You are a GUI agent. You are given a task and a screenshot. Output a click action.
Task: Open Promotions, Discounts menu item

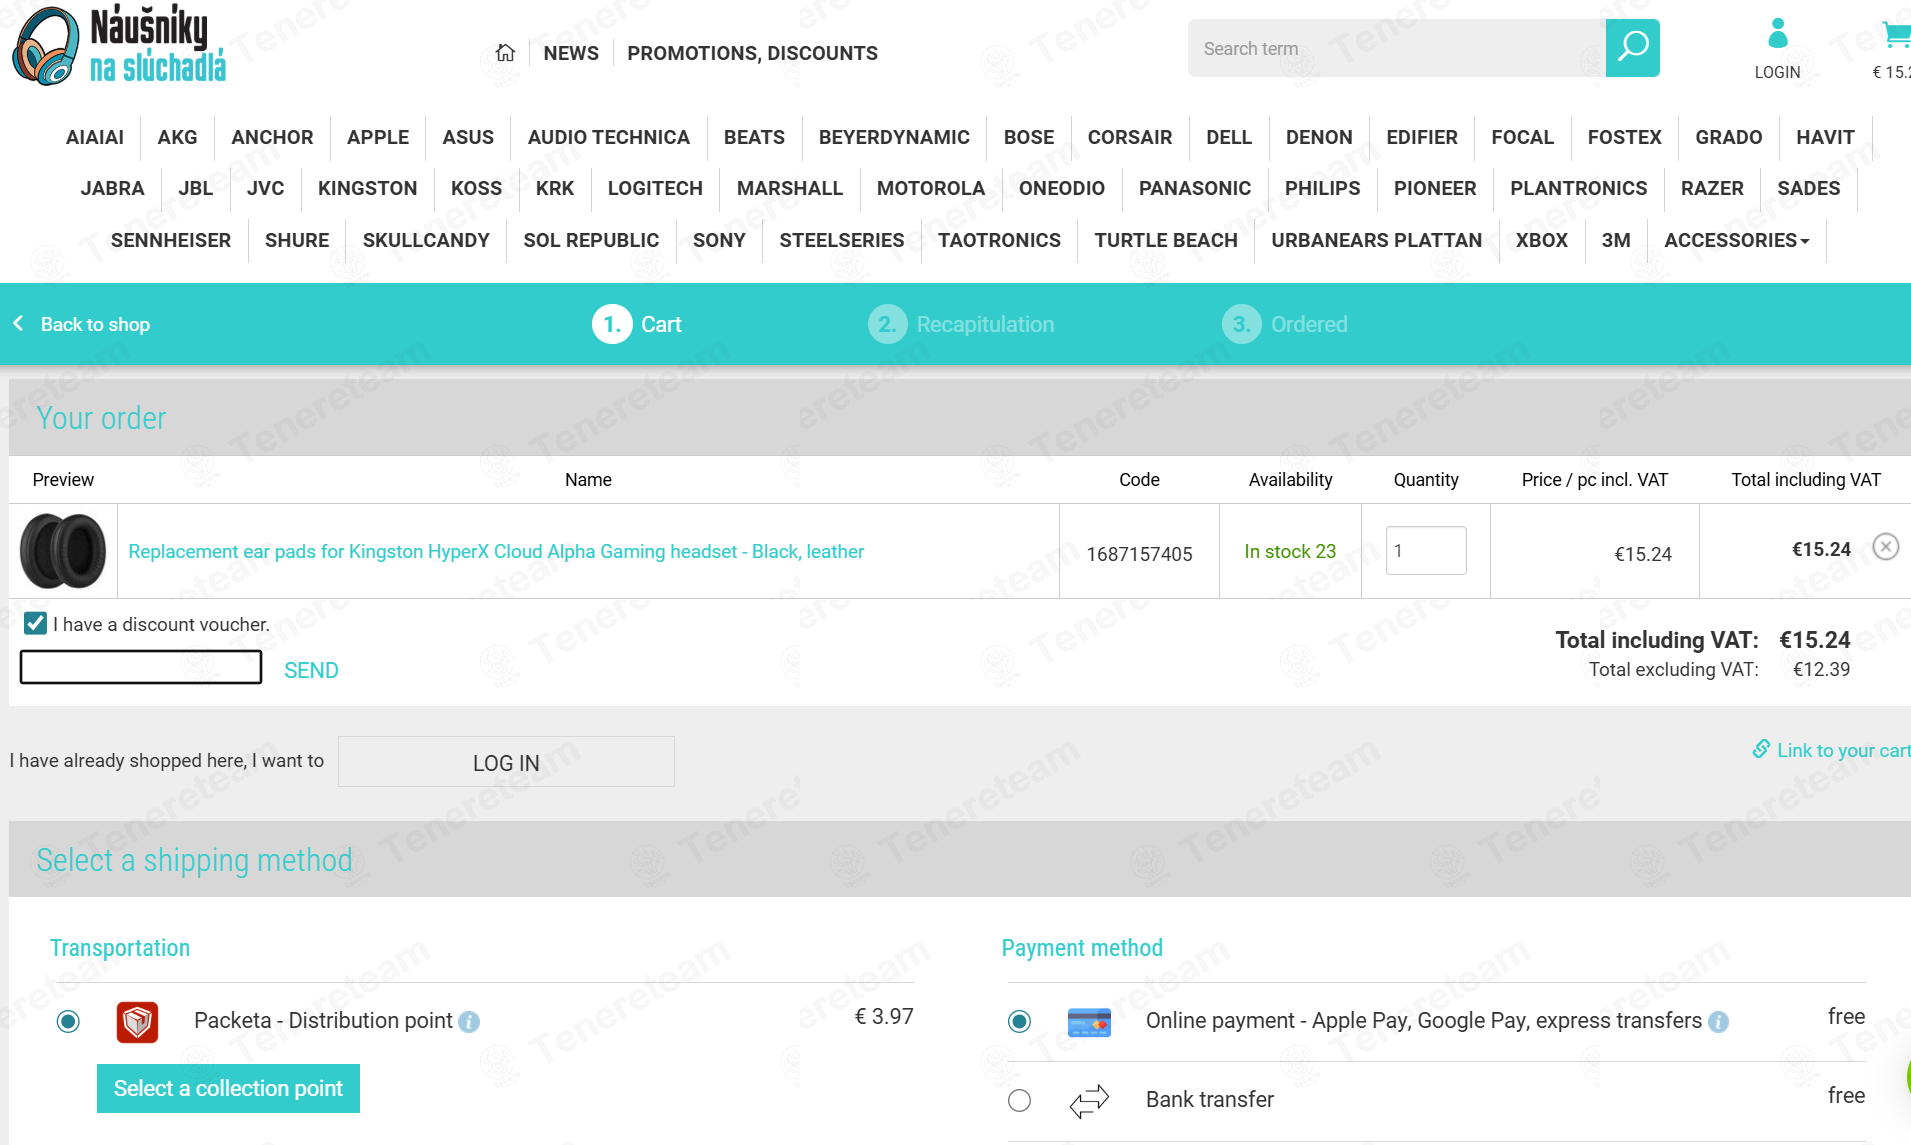coord(752,53)
